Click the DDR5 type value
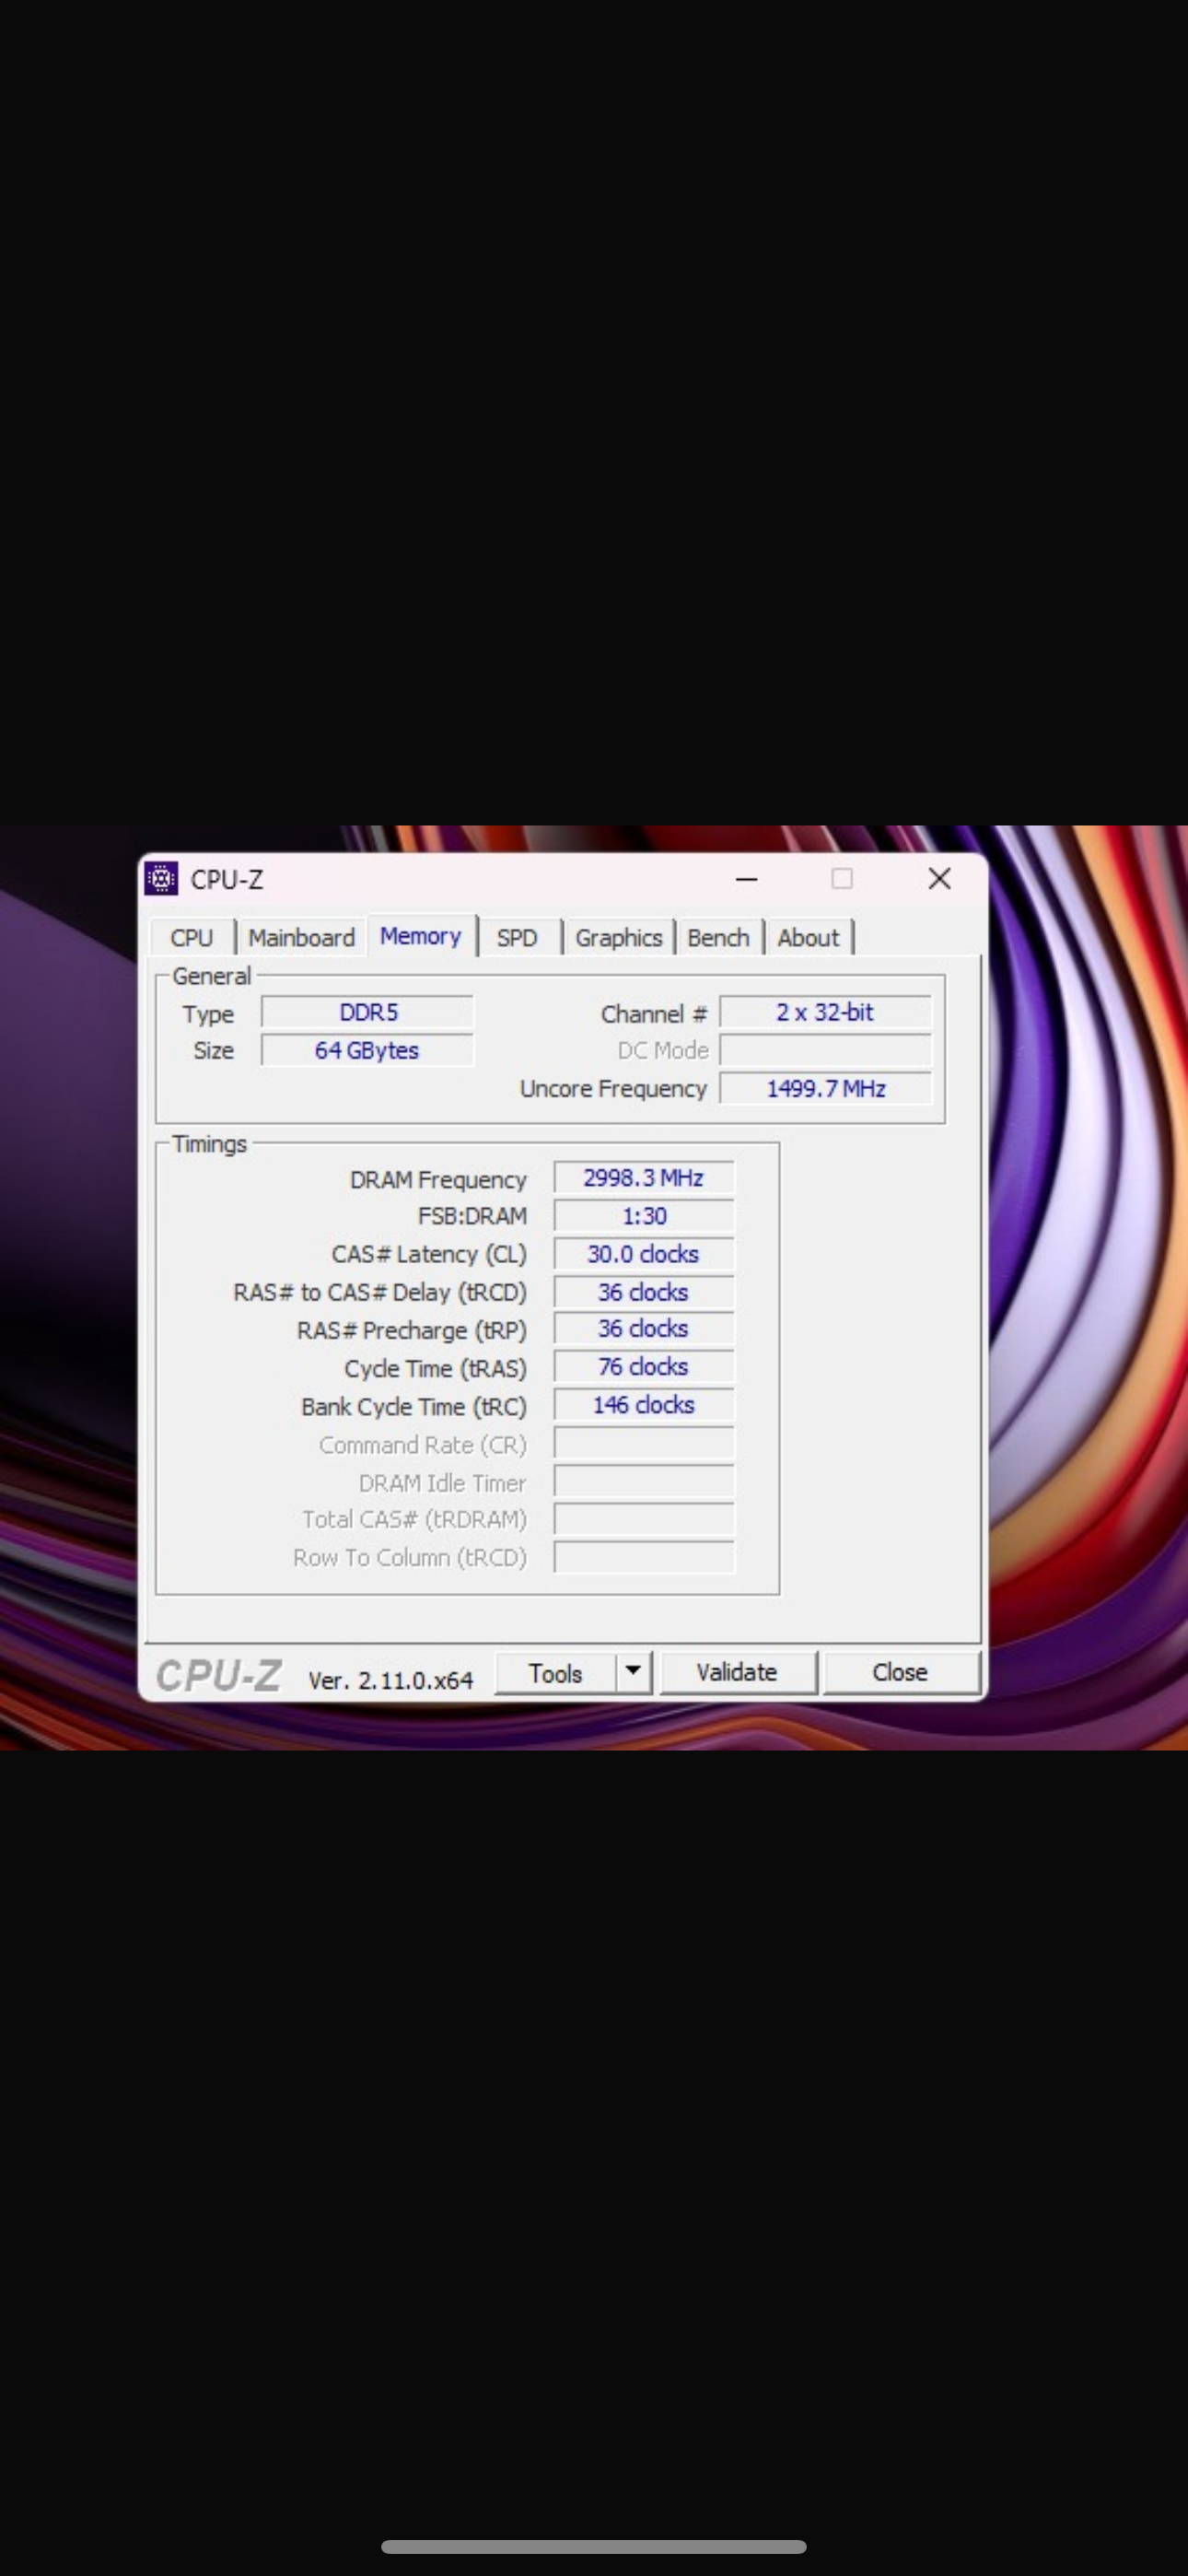The height and width of the screenshot is (2576, 1188). point(368,1012)
